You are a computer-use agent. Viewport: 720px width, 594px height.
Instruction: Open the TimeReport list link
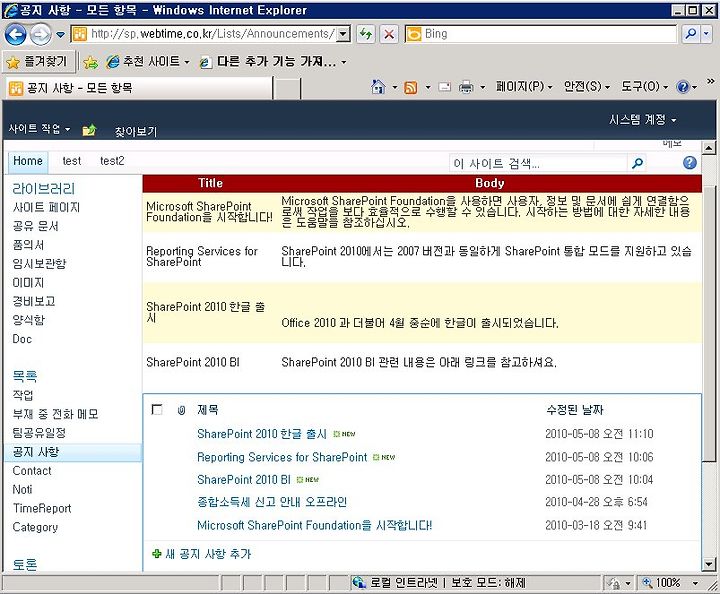(42, 508)
